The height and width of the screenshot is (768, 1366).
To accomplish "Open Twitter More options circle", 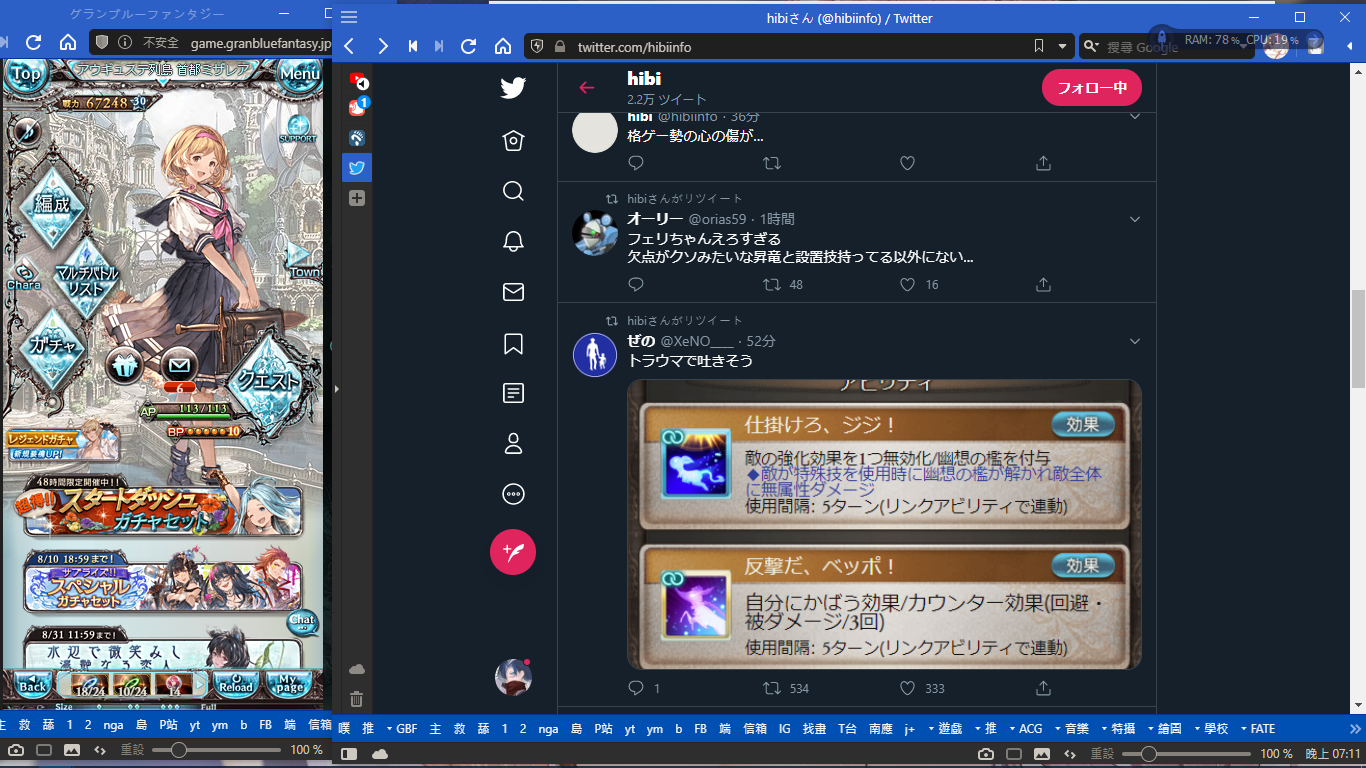I will (x=513, y=494).
